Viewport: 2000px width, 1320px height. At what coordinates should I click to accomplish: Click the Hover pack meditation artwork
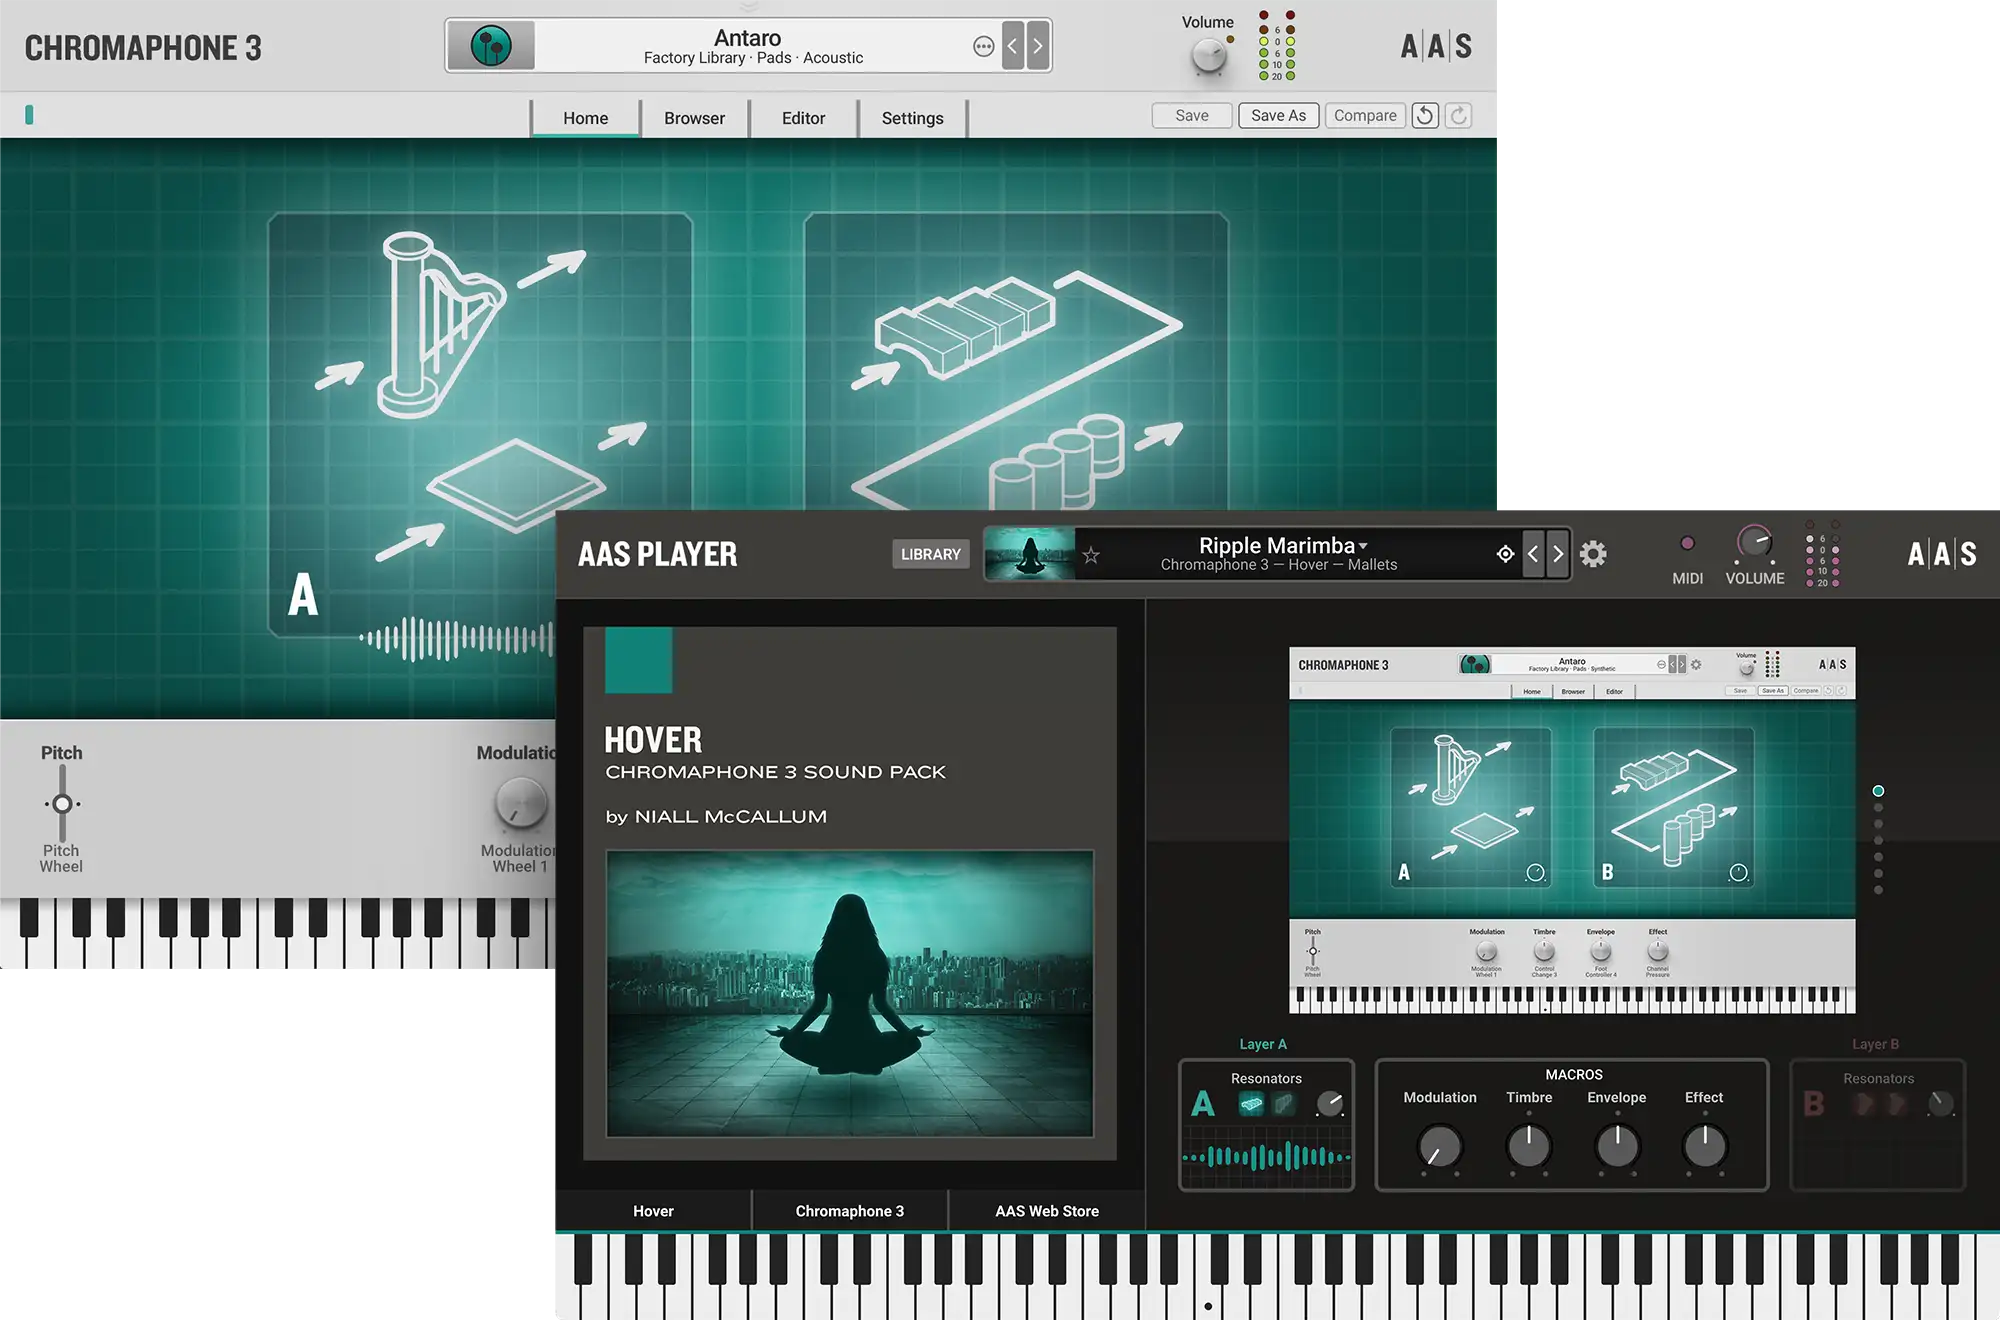point(850,993)
